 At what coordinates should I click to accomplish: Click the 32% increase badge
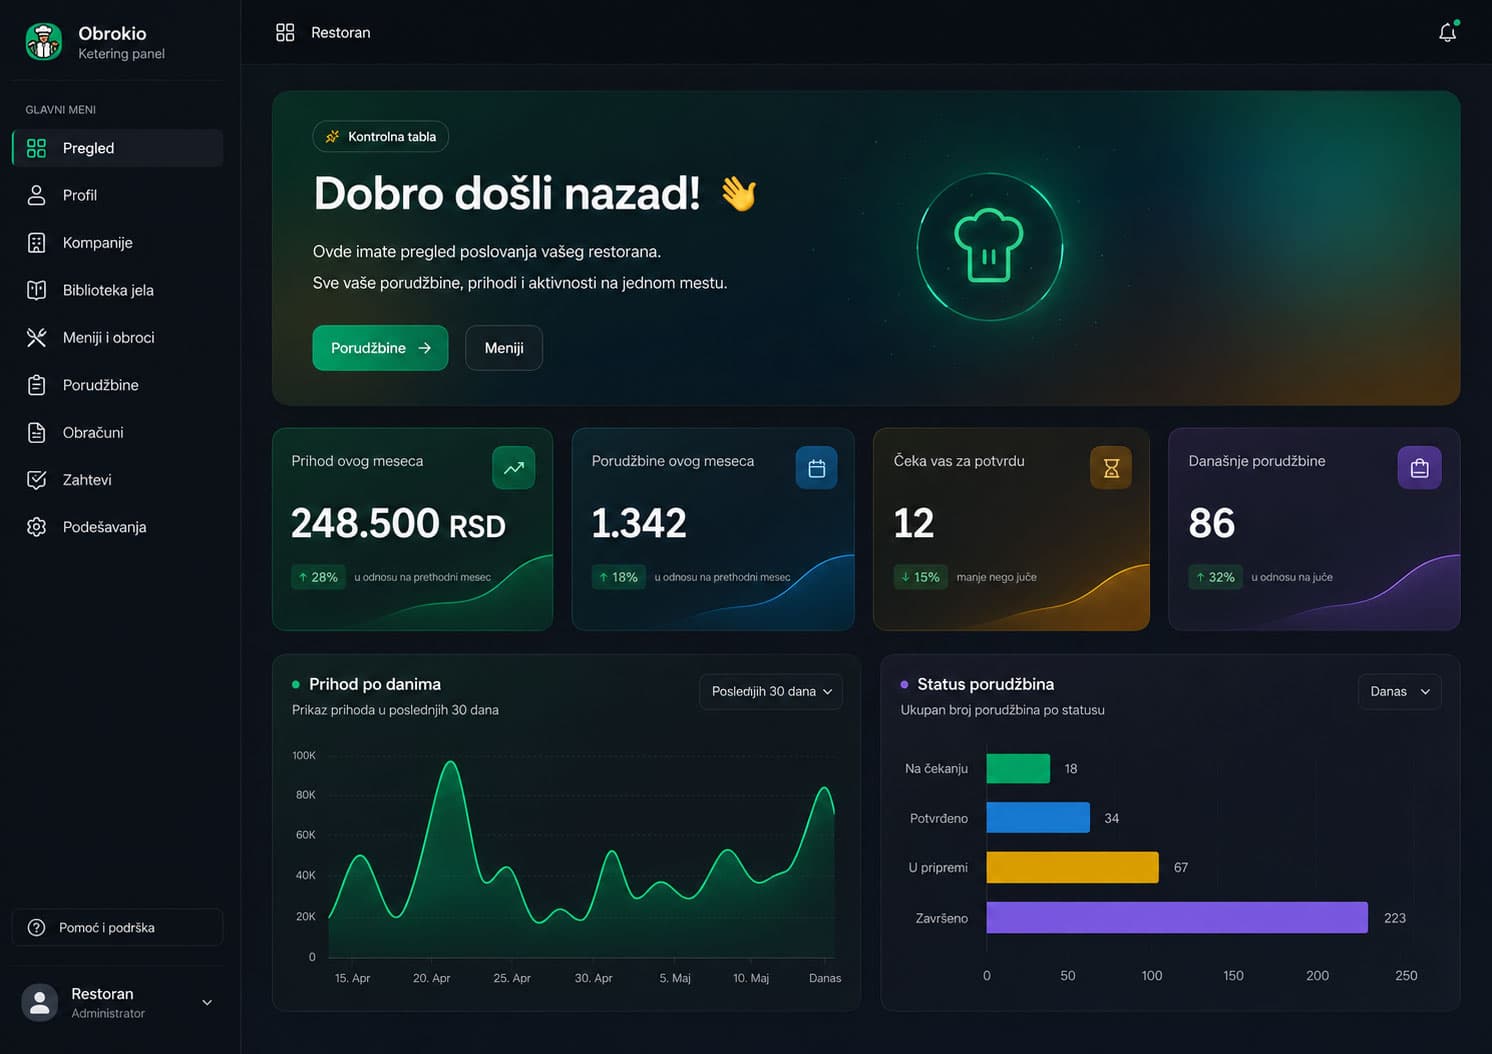(1215, 577)
